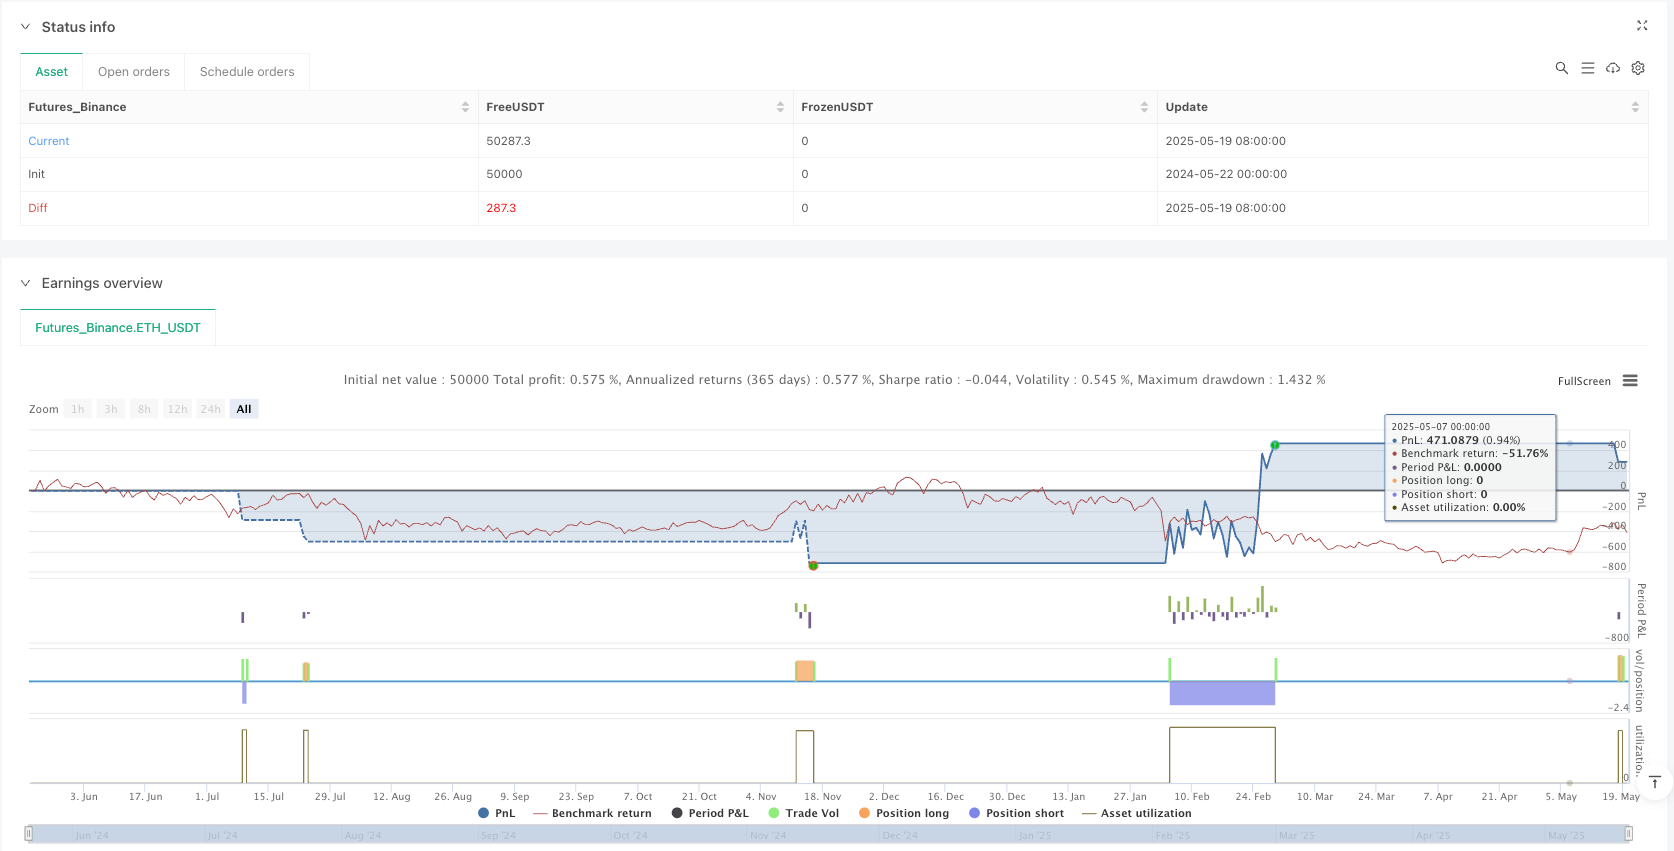Click the search icon above the asset table
This screenshot has height=851, width=1674.
tap(1561, 68)
